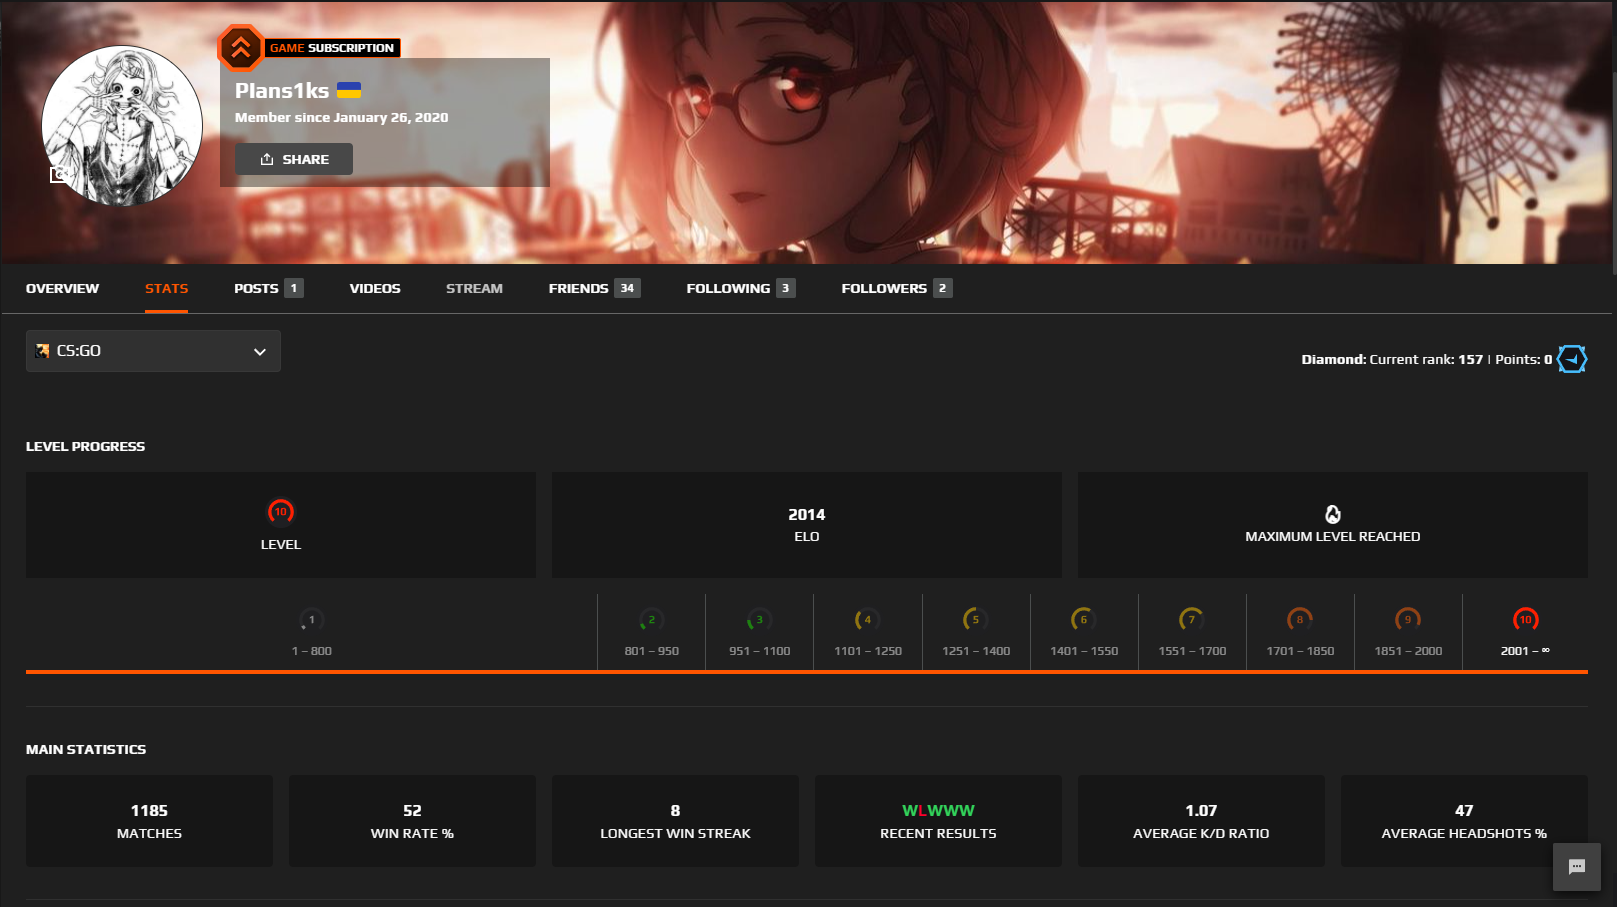Click the 1.07 Average K/D Ratio card
Screen dimensions: 1617x907
pos(1201,821)
